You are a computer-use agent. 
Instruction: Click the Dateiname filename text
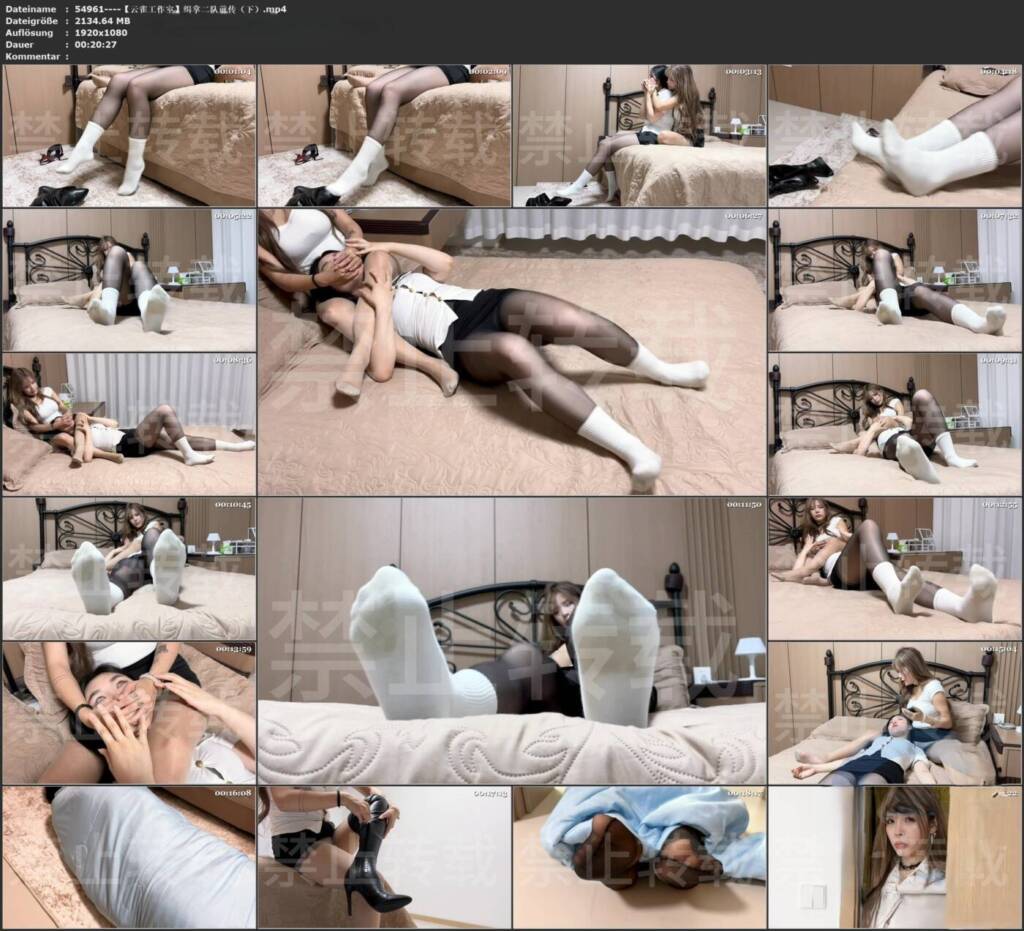(180, 9)
